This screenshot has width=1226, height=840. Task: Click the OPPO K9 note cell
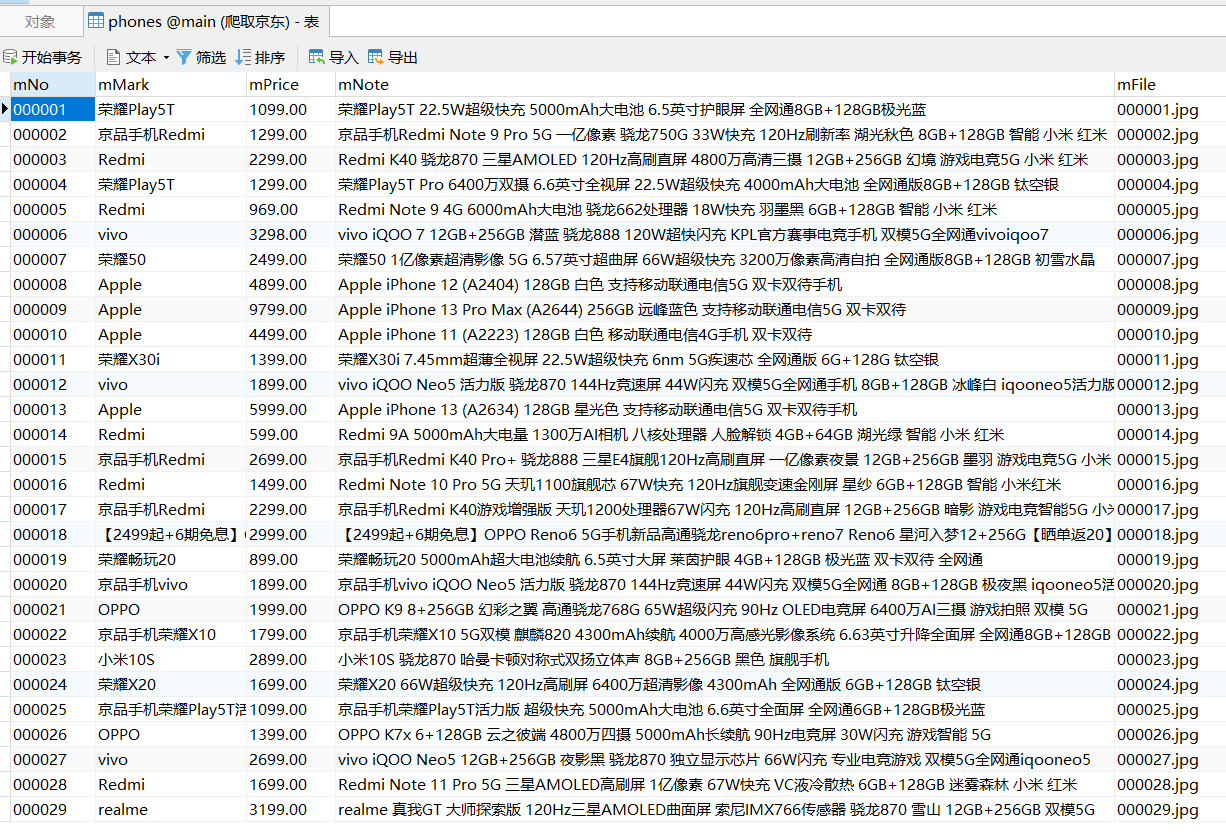point(725,609)
